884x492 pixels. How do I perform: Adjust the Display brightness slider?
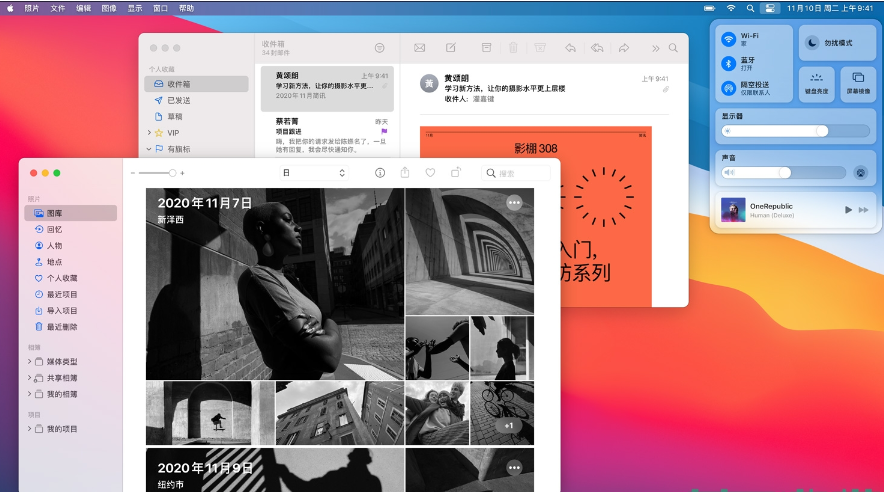(x=795, y=131)
